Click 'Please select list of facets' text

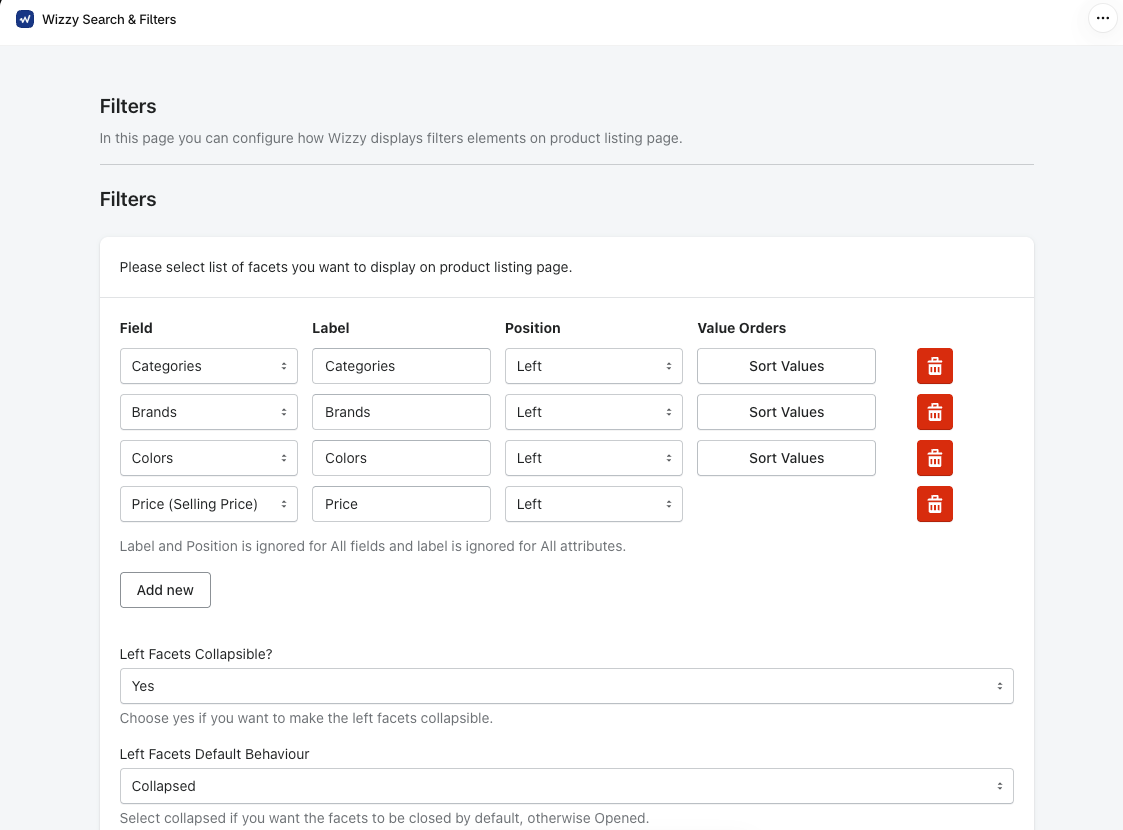[x=346, y=267]
